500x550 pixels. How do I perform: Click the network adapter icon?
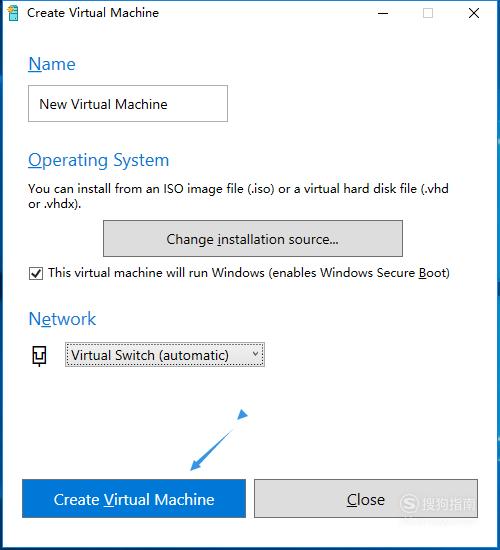39,356
